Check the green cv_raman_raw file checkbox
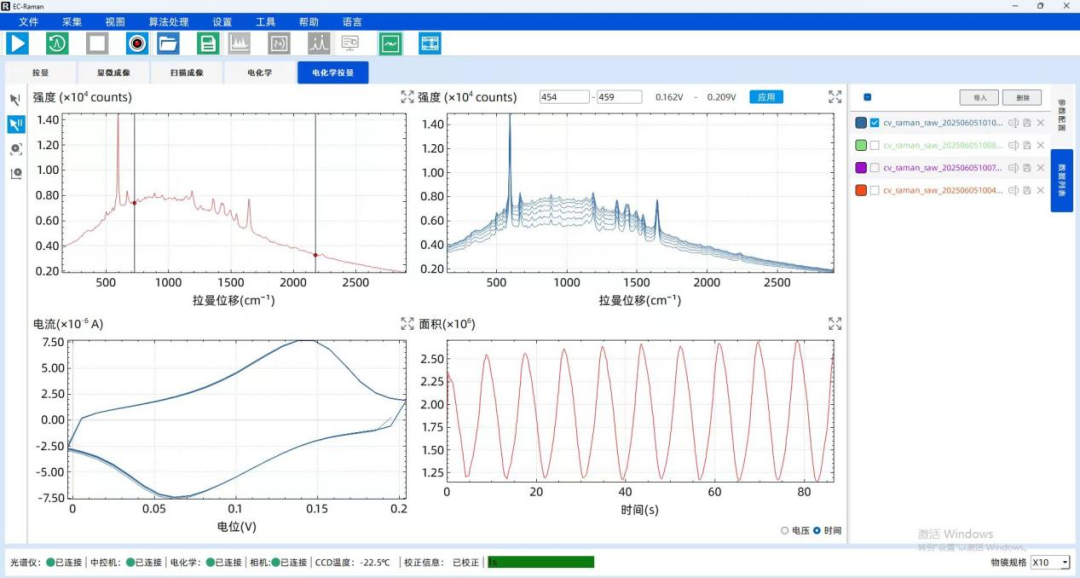Screen dimensions: 1080x578 coord(875,145)
